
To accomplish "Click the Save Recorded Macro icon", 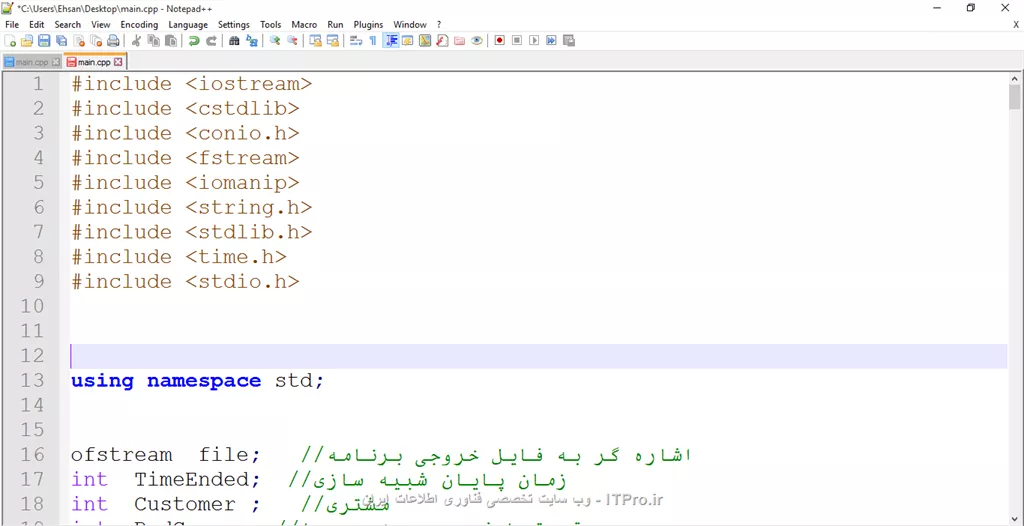I will [x=569, y=41].
